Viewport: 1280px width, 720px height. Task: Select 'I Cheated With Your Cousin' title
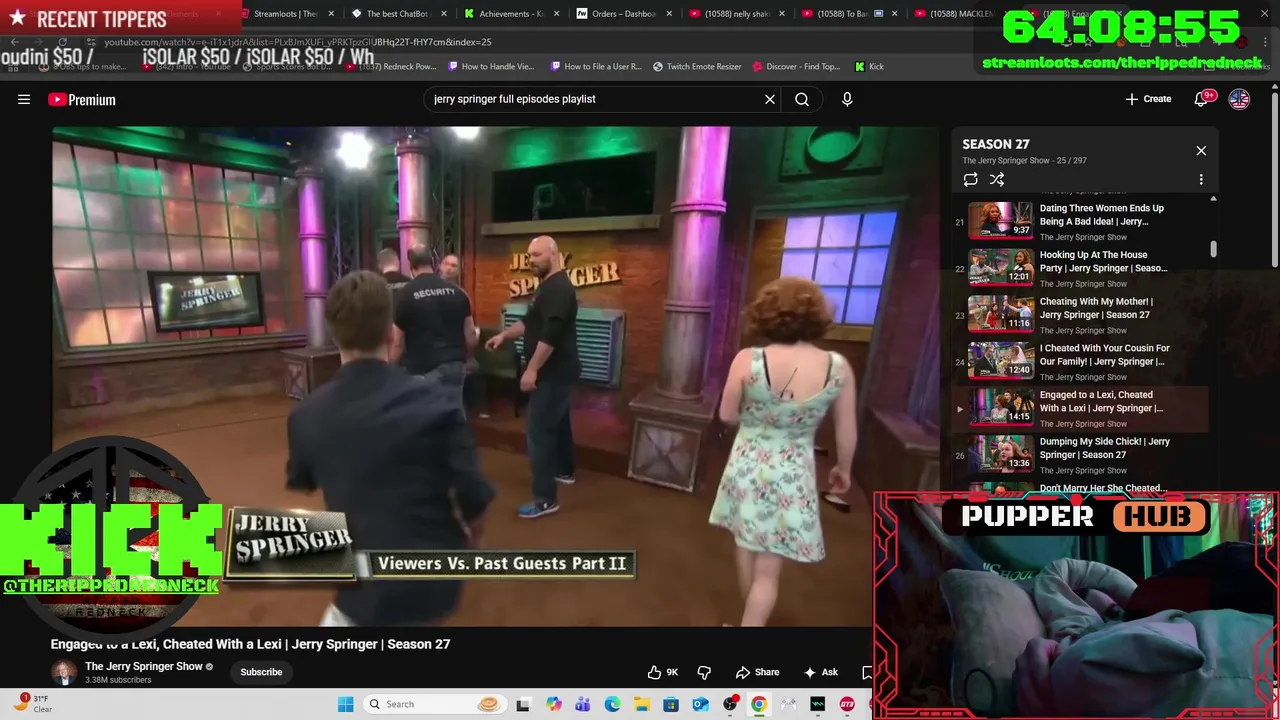click(1104, 355)
